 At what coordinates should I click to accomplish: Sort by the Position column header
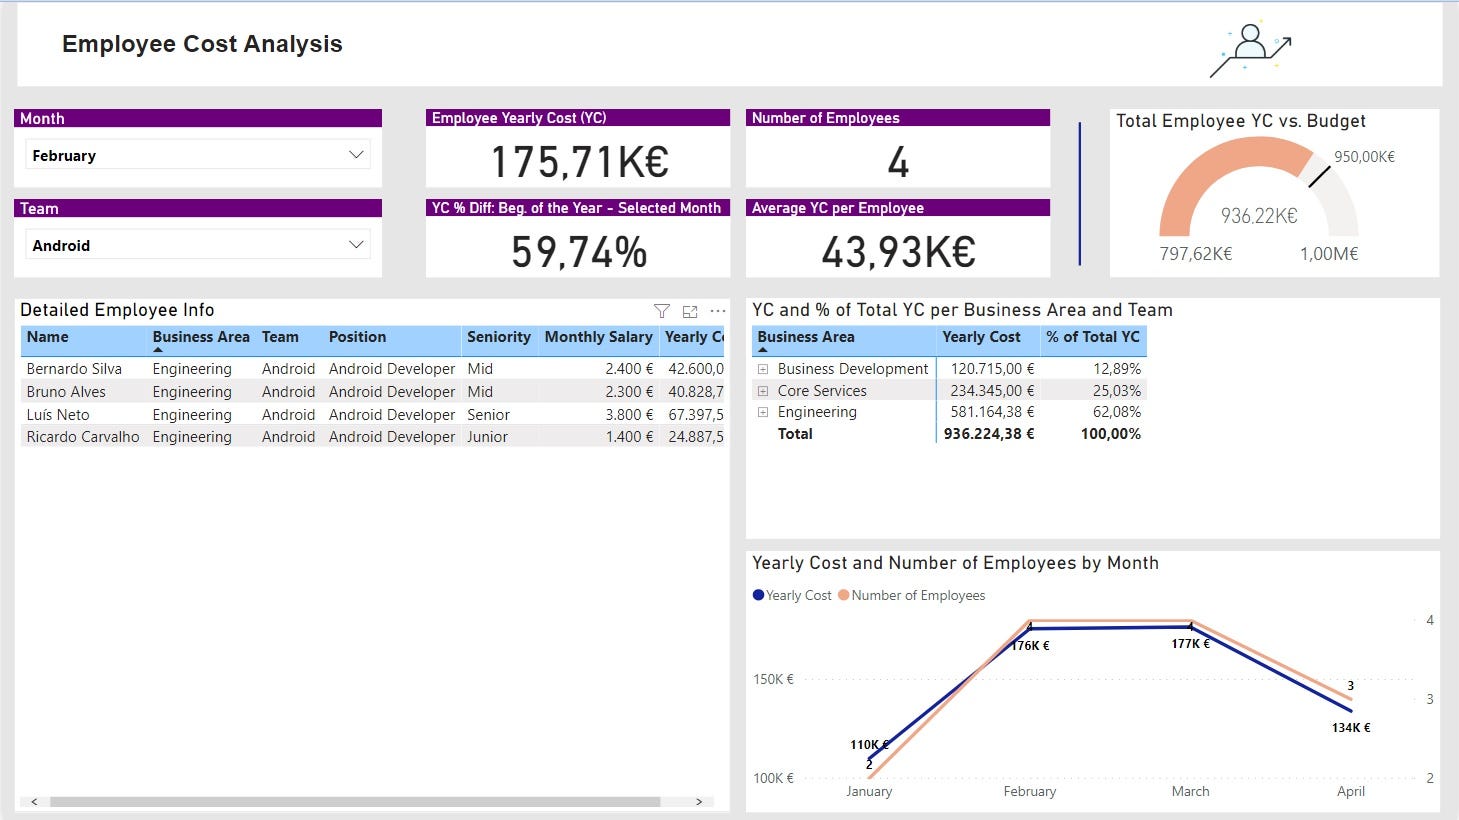tap(357, 337)
